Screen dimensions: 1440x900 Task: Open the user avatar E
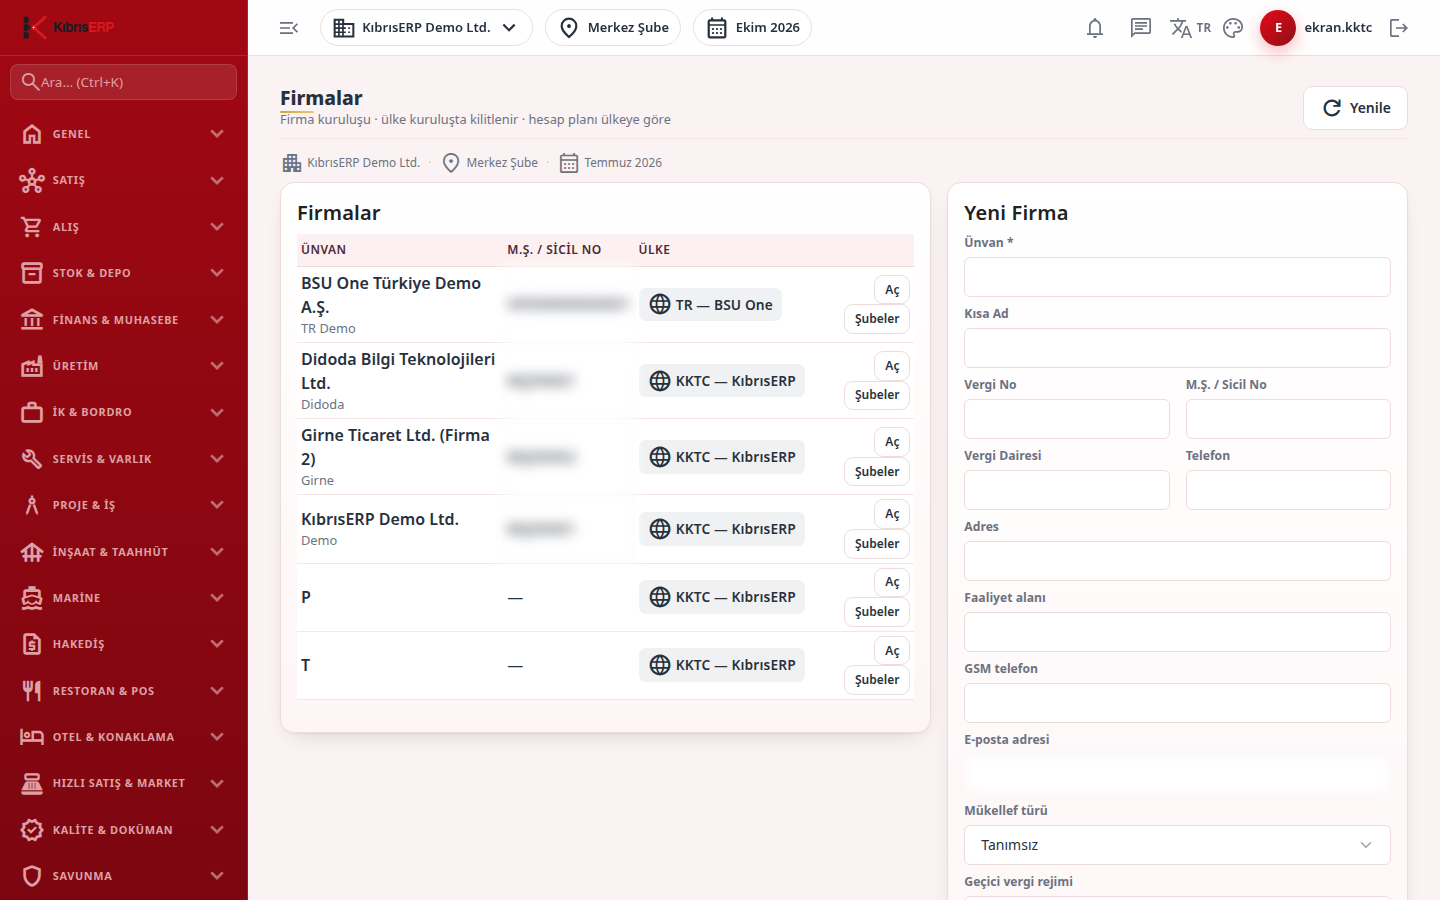pos(1278,28)
